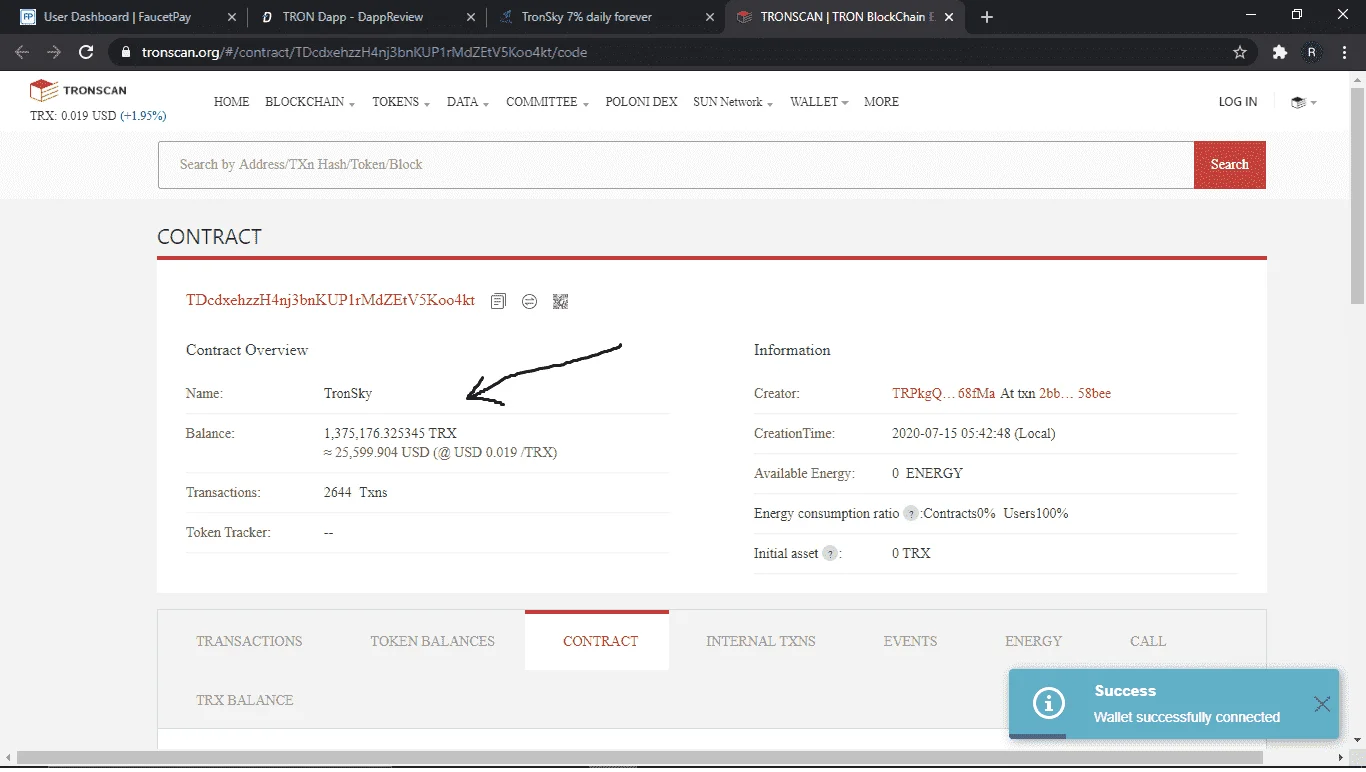The height and width of the screenshot is (772, 1366).
Task: Switch to the INTERNAL TXNS tab
Action: click(761, 641)
